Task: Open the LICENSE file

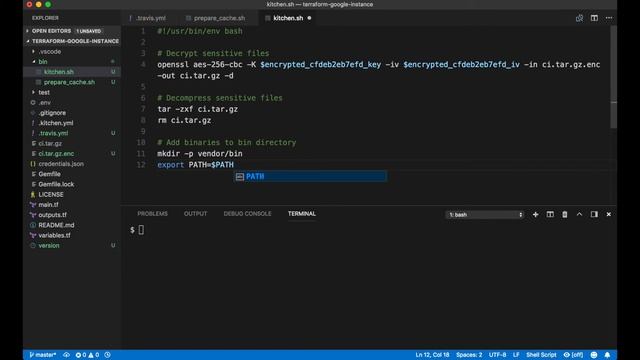Action: point(51,194)
